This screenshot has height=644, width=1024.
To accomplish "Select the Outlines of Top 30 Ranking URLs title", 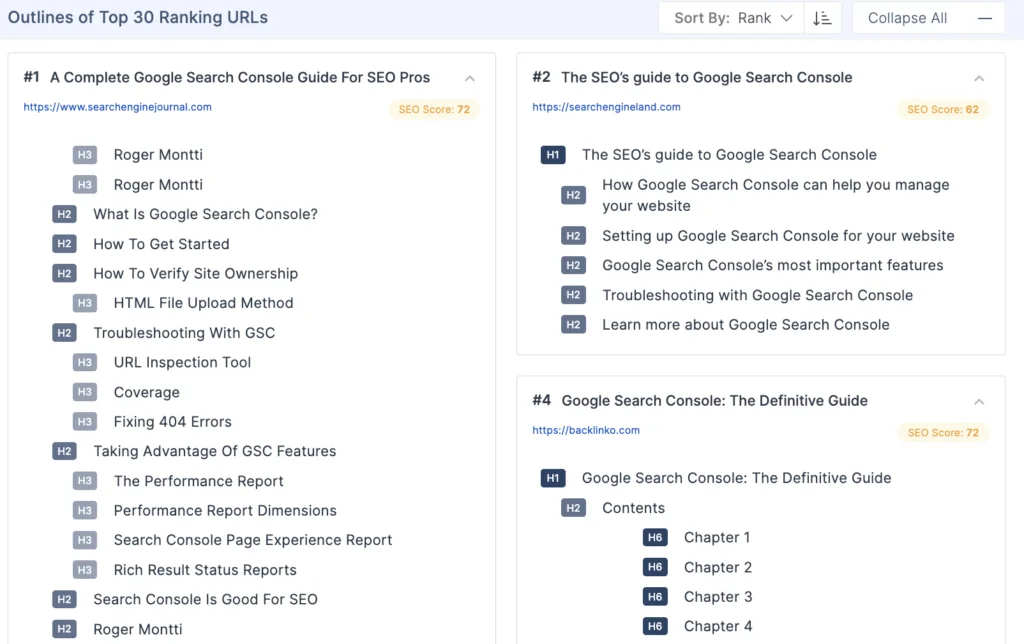I will point(138,17).
